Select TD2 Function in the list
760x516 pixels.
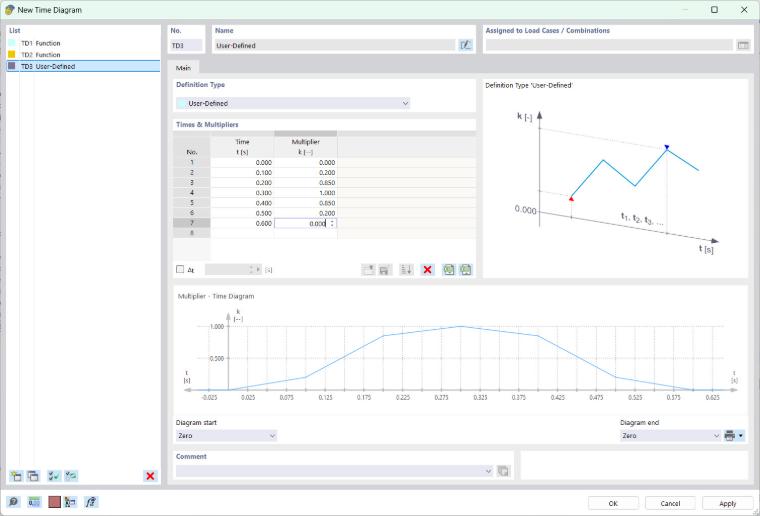click(83, 55)
